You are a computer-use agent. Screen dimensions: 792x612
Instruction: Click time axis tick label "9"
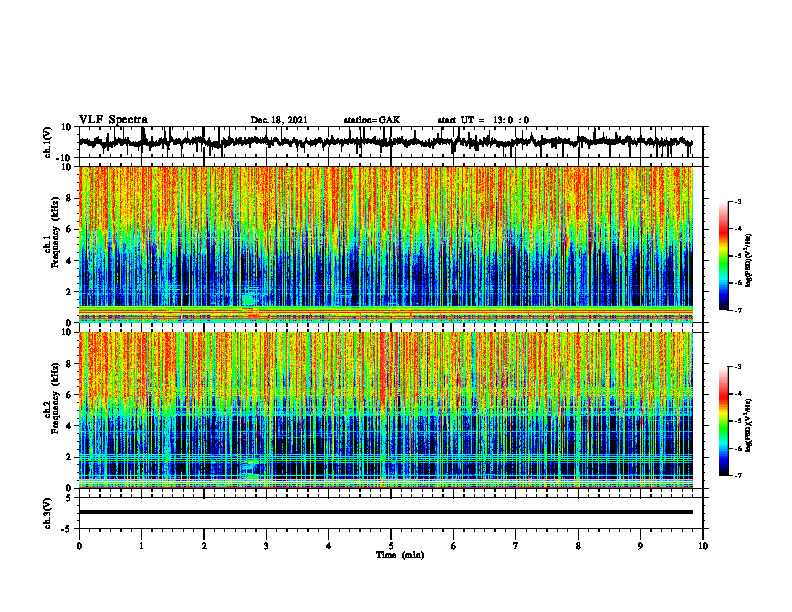pos(640,546)
